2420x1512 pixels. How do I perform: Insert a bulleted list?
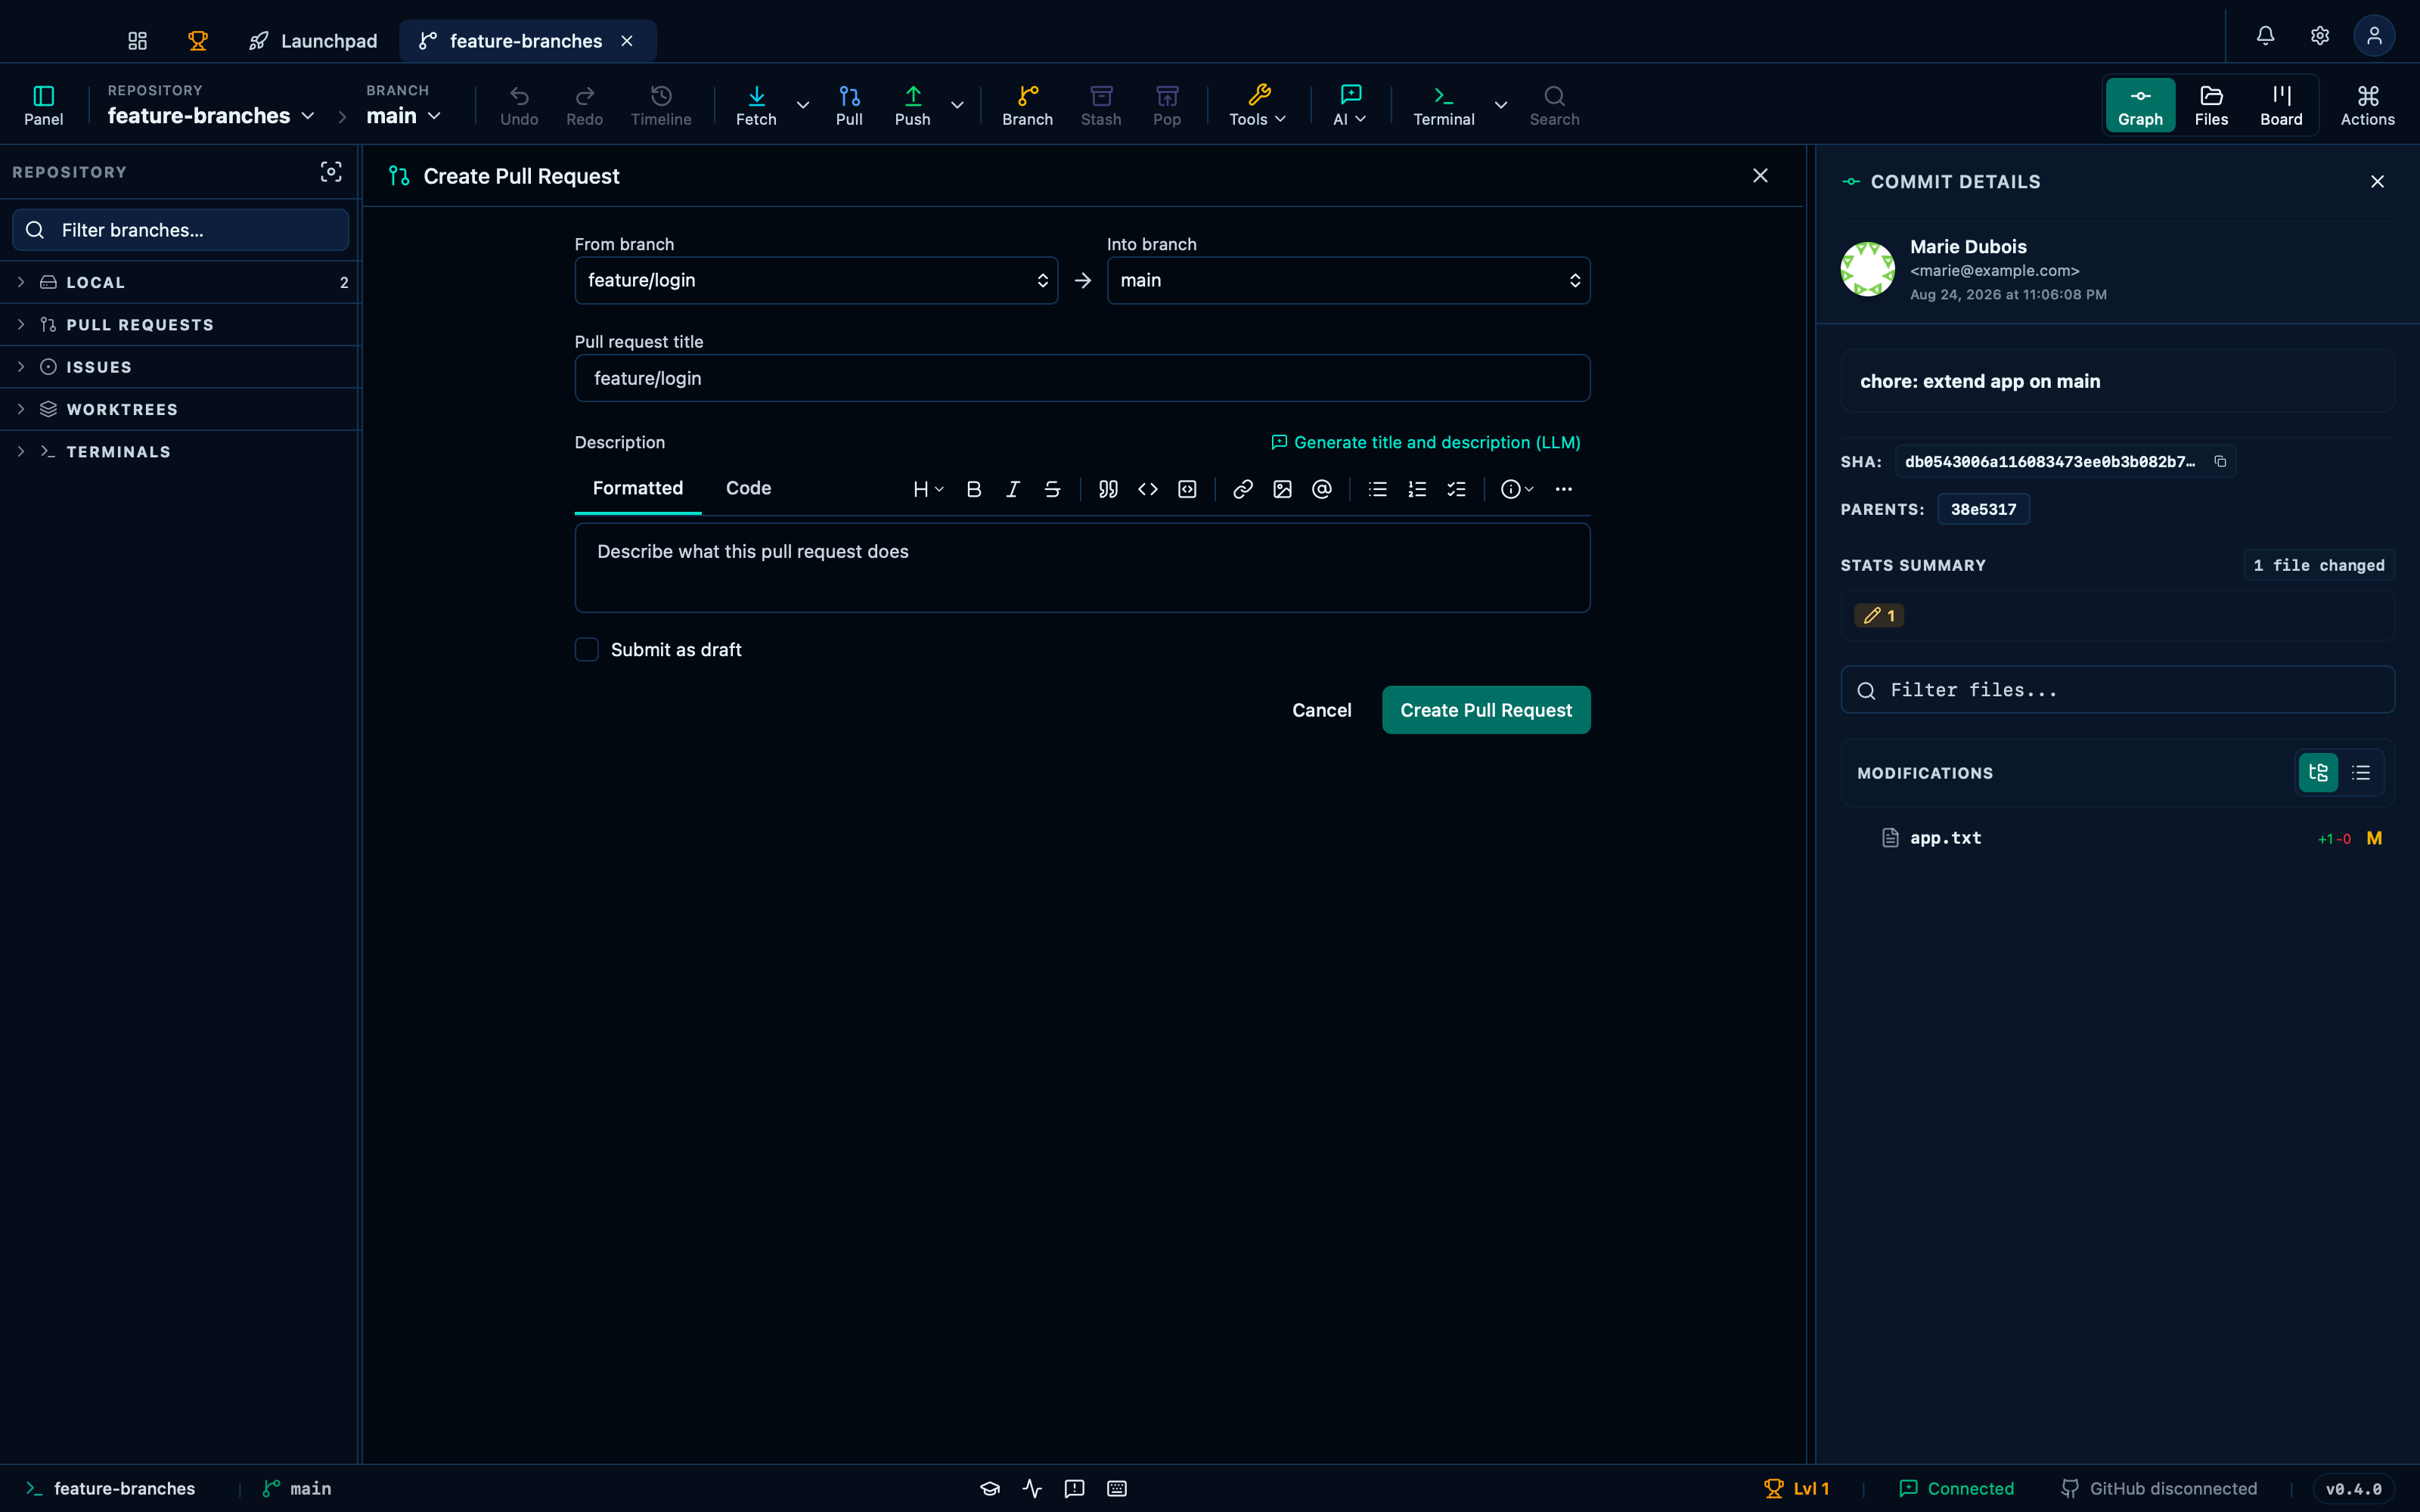(1378, 489)
